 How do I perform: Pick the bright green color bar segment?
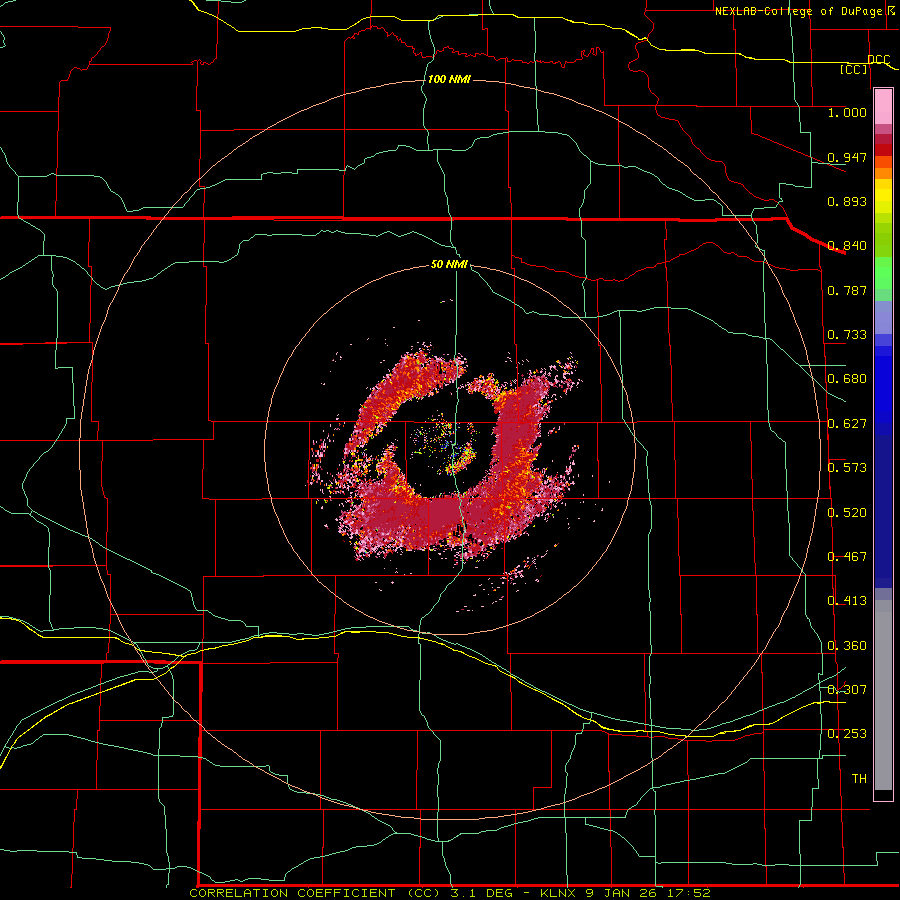[883, 273]
